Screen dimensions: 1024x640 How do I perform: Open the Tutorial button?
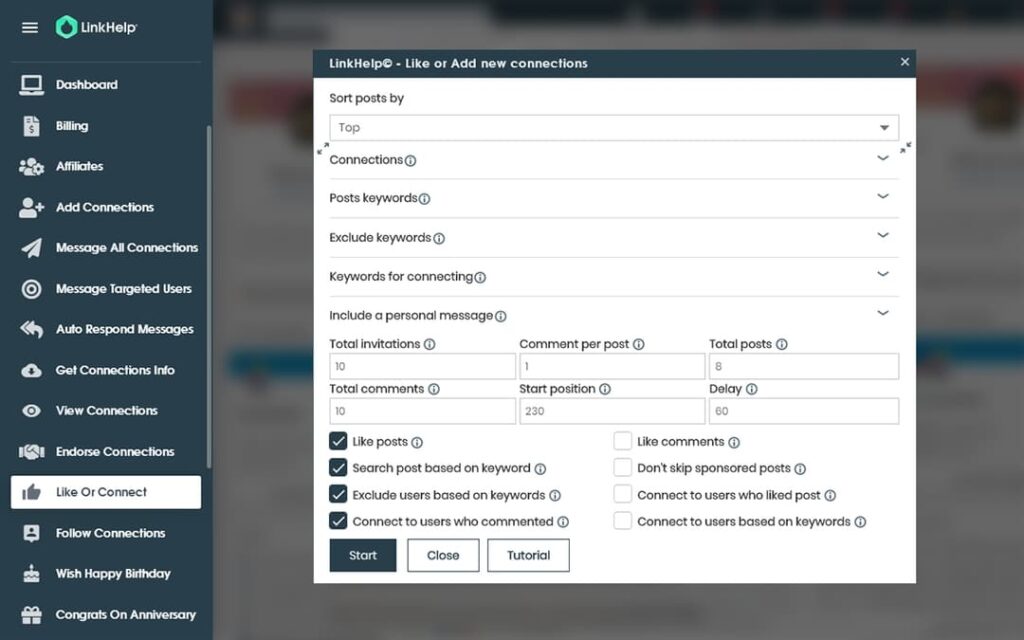pyautogui.click(x=528, y=555)
